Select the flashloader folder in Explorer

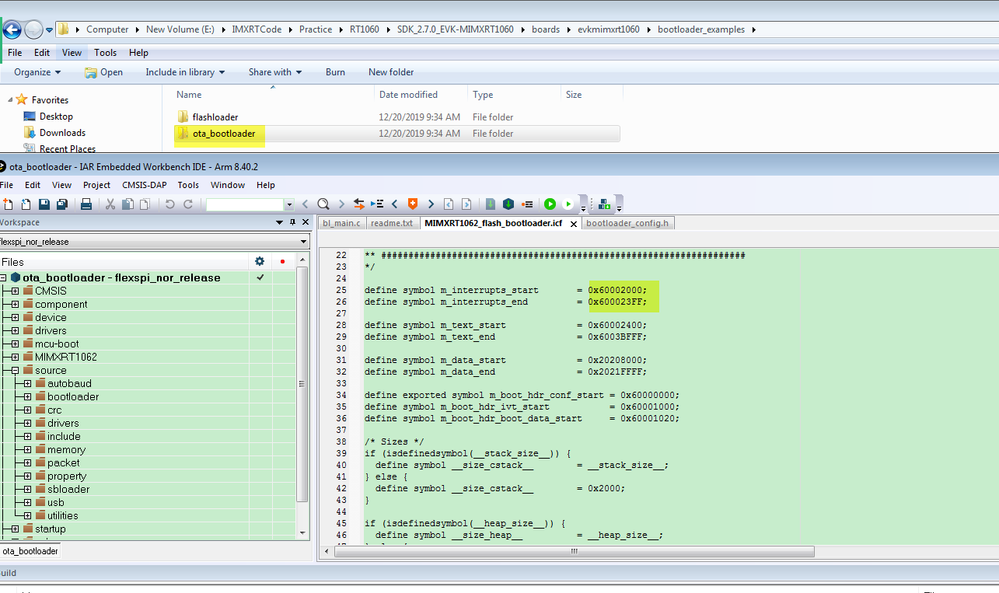[214, 117]
